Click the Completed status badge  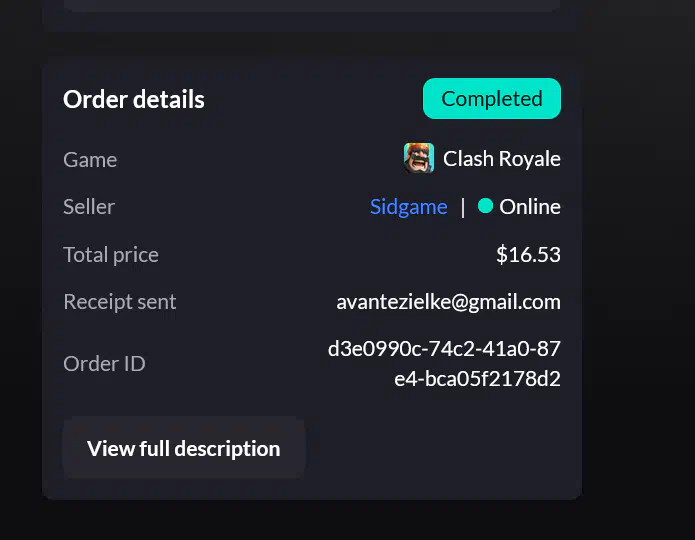point(491,99)
